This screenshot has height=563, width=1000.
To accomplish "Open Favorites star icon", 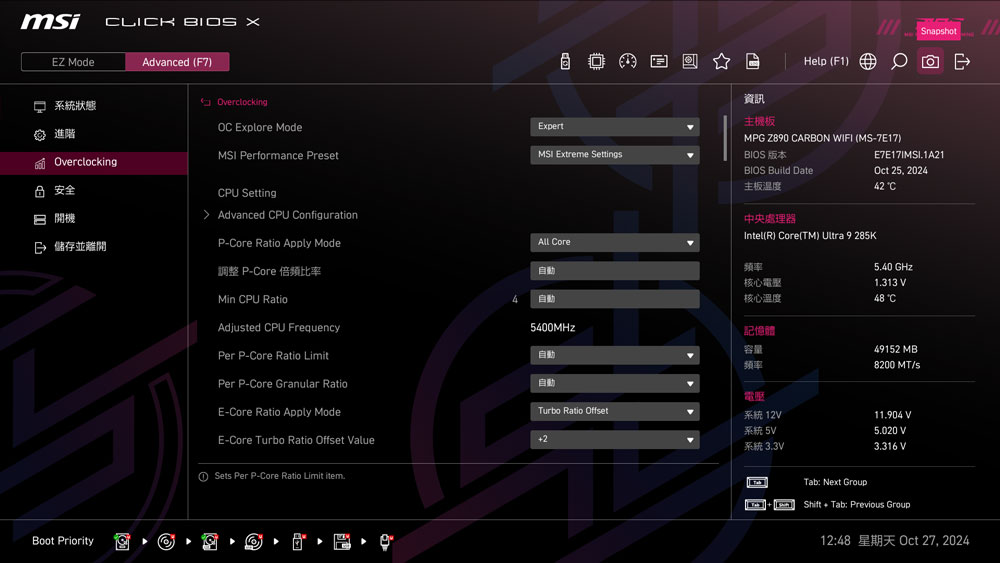I will [721, 62].
